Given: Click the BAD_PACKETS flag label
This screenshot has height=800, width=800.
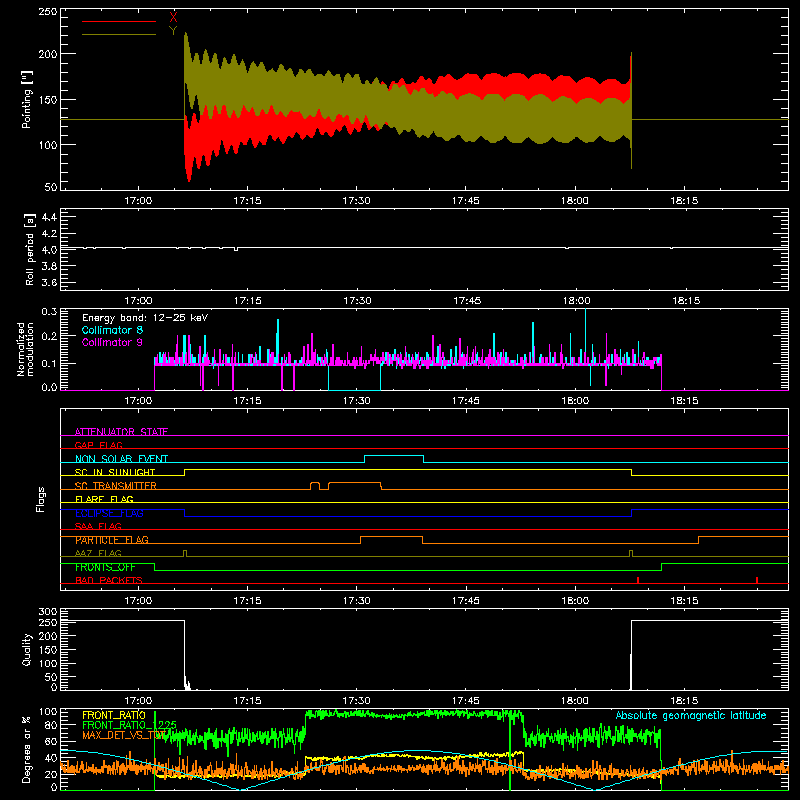Looking at the screenshot, I should coord(109,580).
